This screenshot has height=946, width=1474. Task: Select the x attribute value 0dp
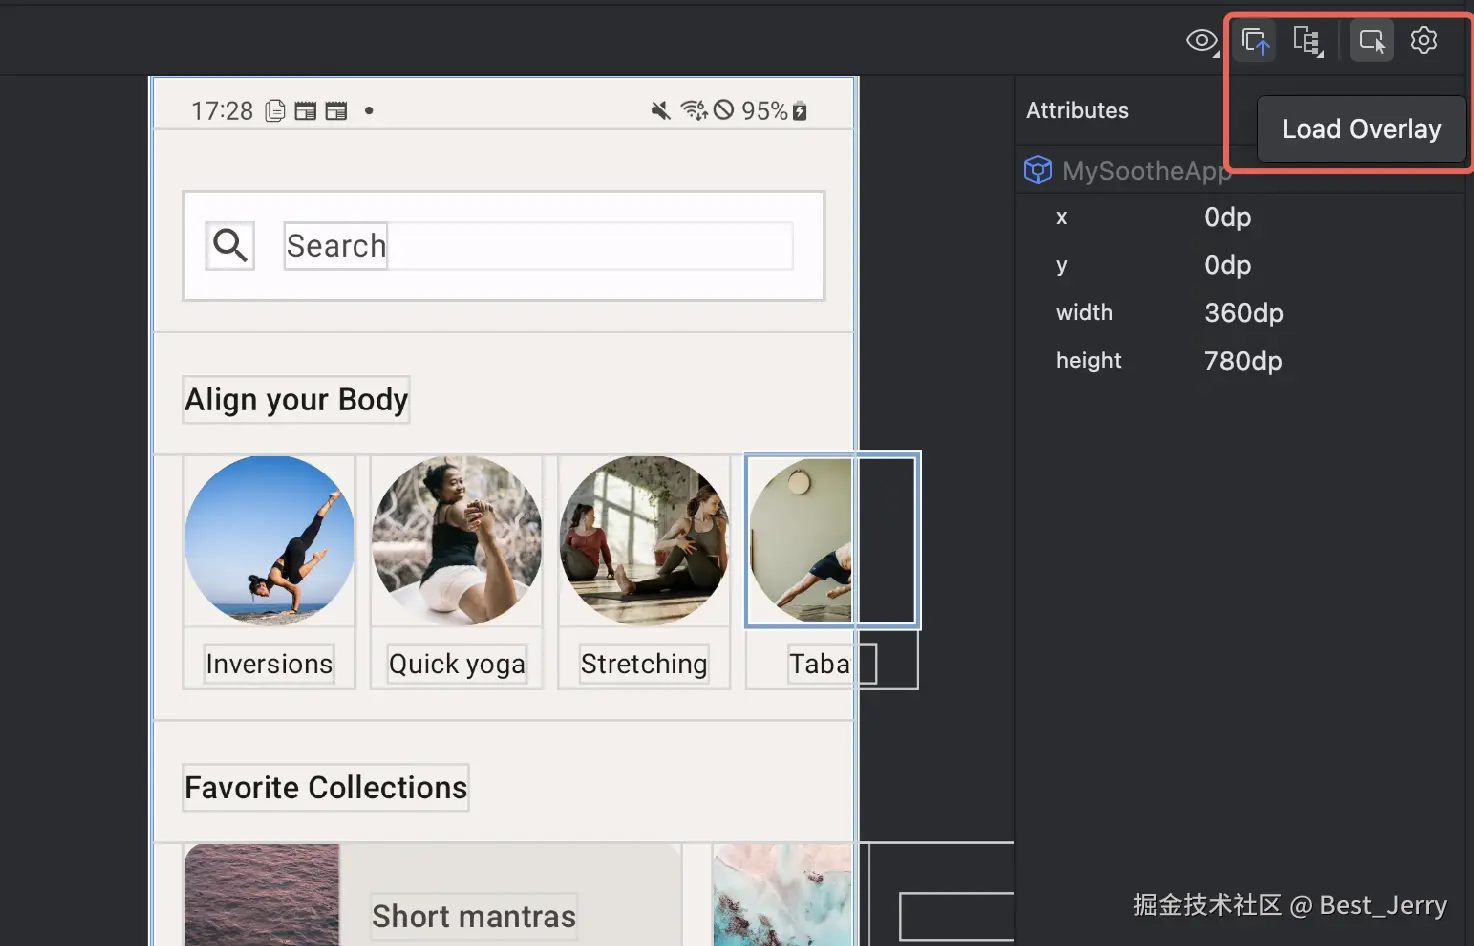(1227, 217)
